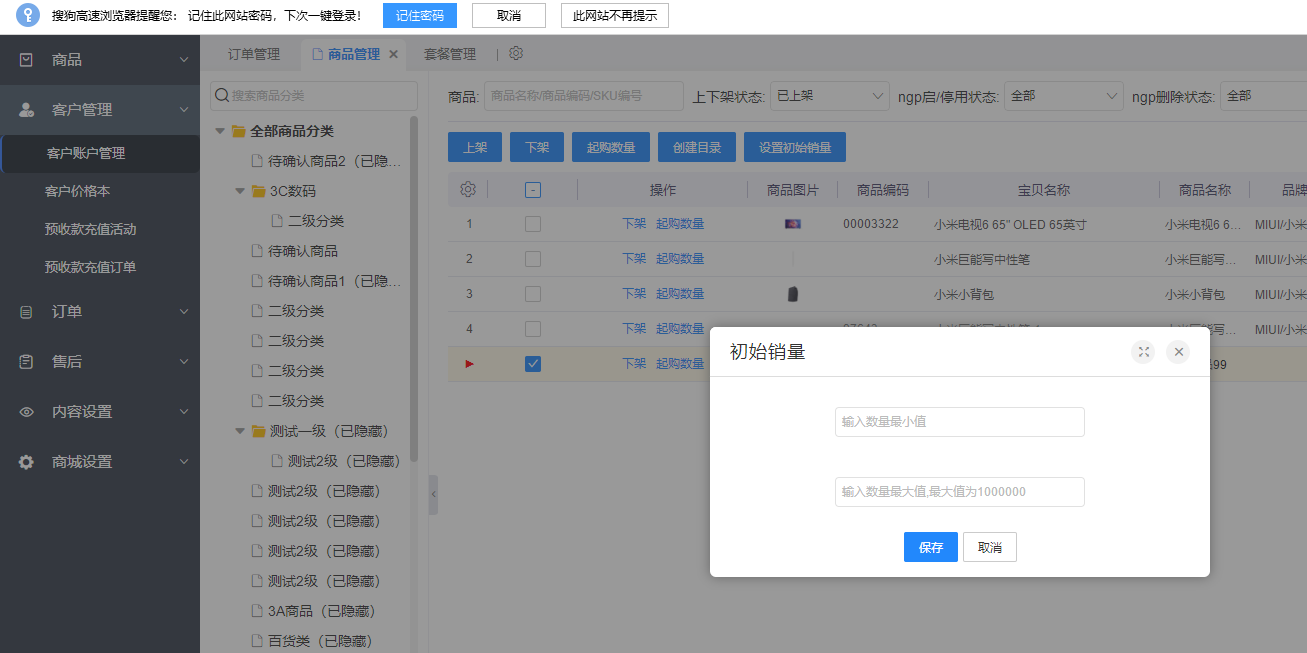
Task: Click the 设置初始销量 button
Action: click(794, 147)
